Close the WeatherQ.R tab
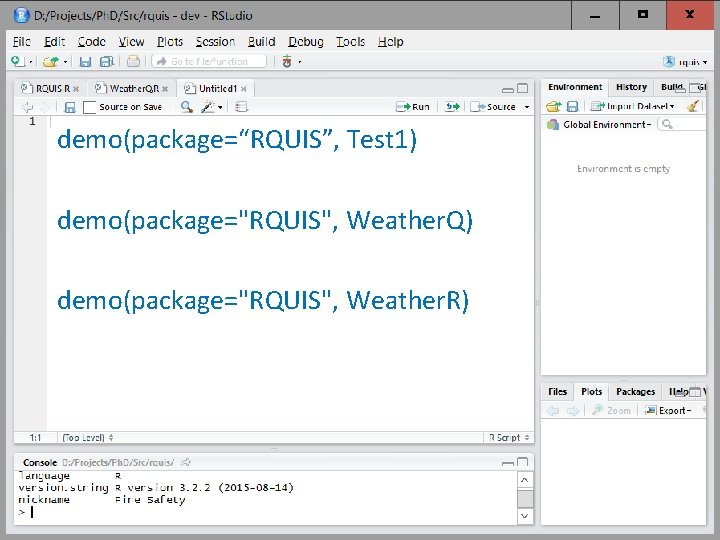The image size is (720, 540). coord(165,89)
